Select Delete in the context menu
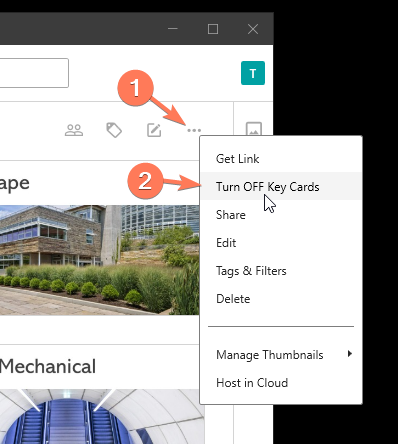The height and width of the screenshot is (444, 398). tap(281, 299)
